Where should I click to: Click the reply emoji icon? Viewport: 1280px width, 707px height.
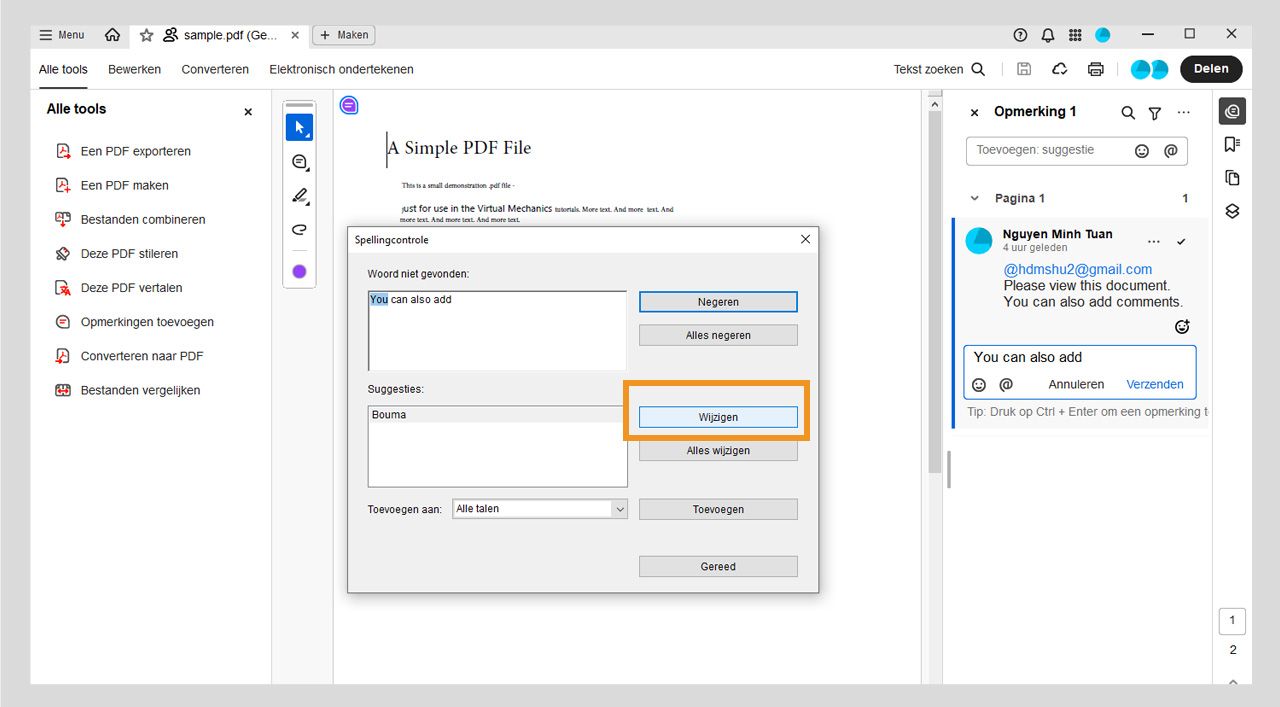(979, 384)
